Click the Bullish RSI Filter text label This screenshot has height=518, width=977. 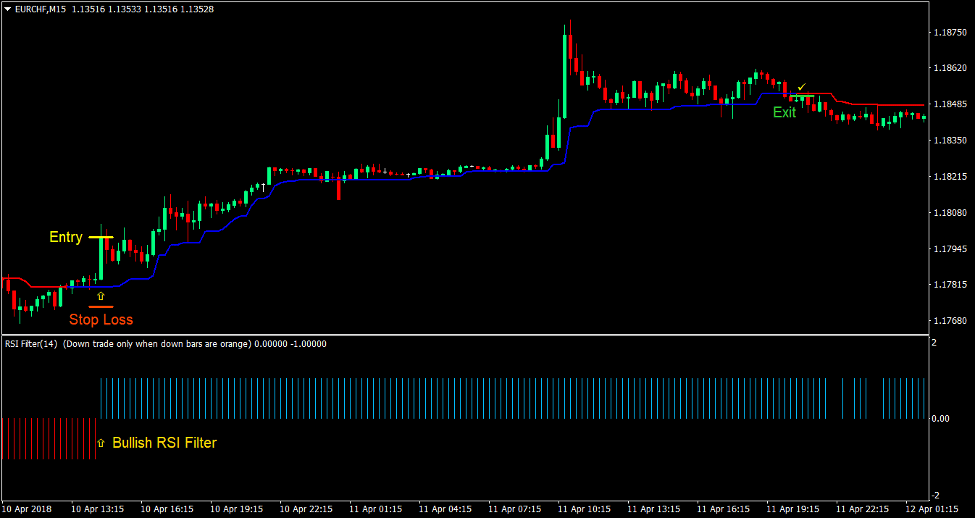[164, 443]
